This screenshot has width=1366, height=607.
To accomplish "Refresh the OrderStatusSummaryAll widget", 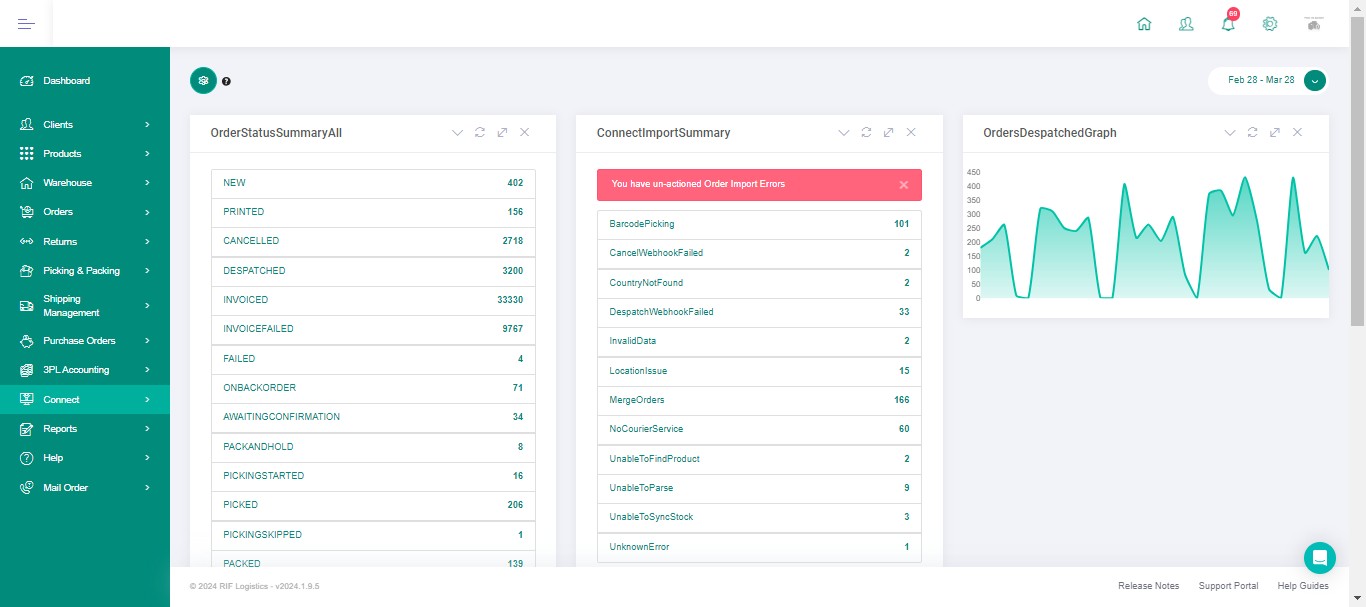I will 480,132.
